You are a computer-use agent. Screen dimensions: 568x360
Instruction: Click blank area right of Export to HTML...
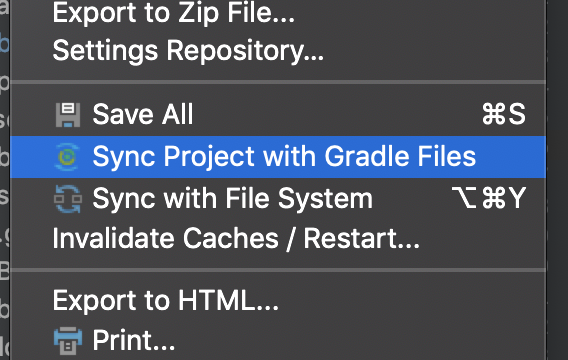(x=411, y=301)
